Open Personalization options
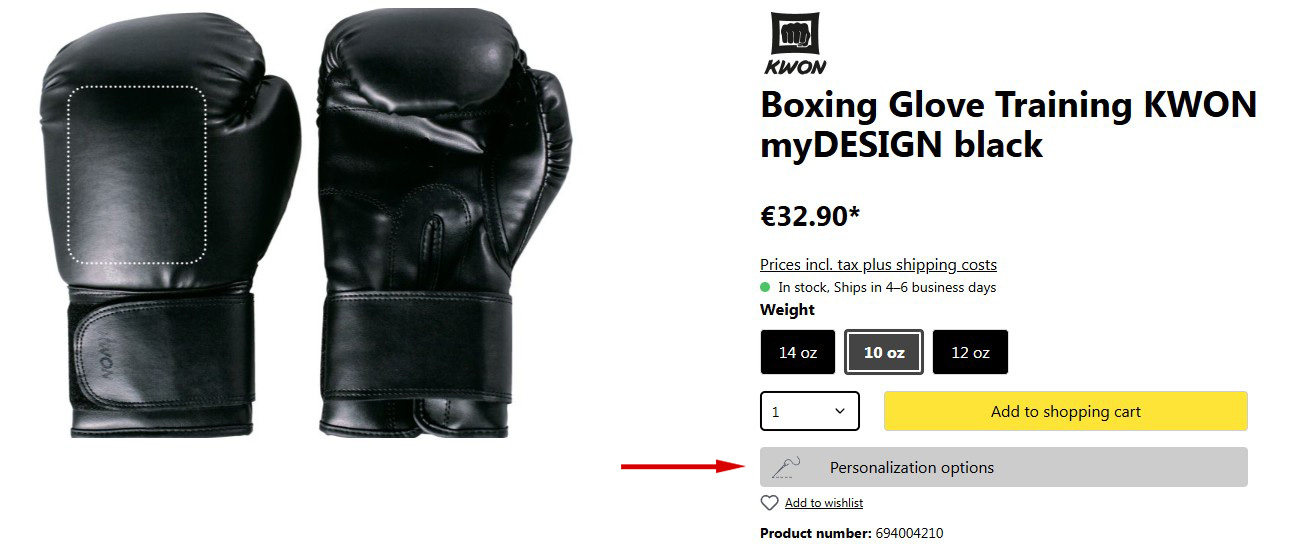 pyautogui.click(x=1004, y=467)
